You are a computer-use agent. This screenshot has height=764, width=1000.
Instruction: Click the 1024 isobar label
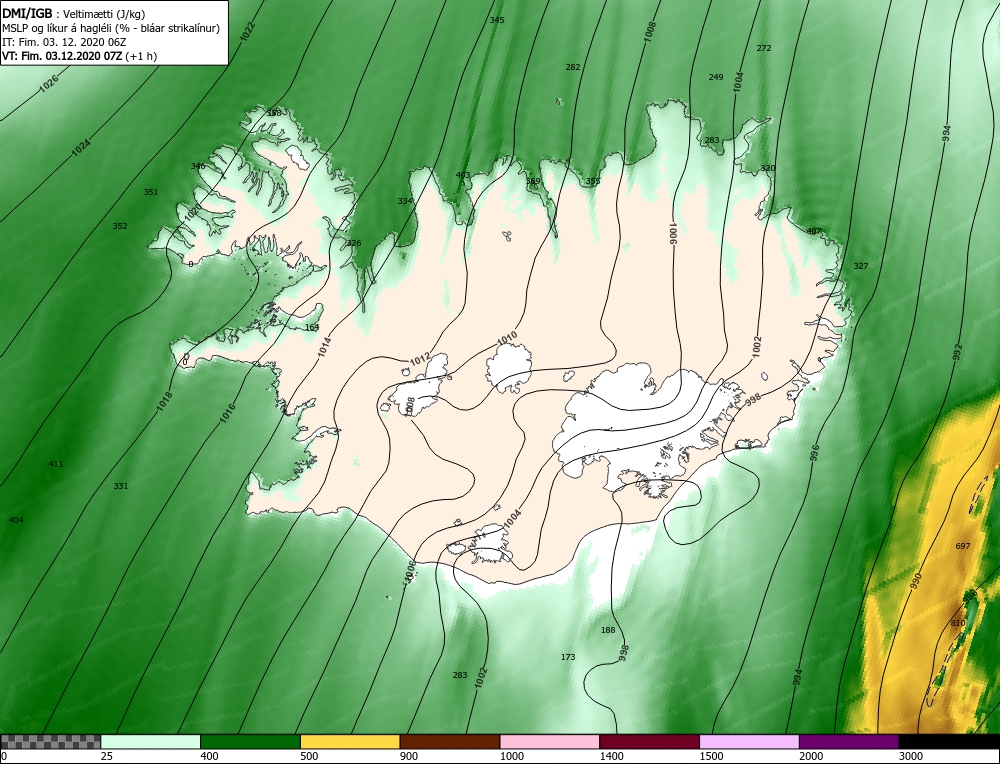(81, 148)
